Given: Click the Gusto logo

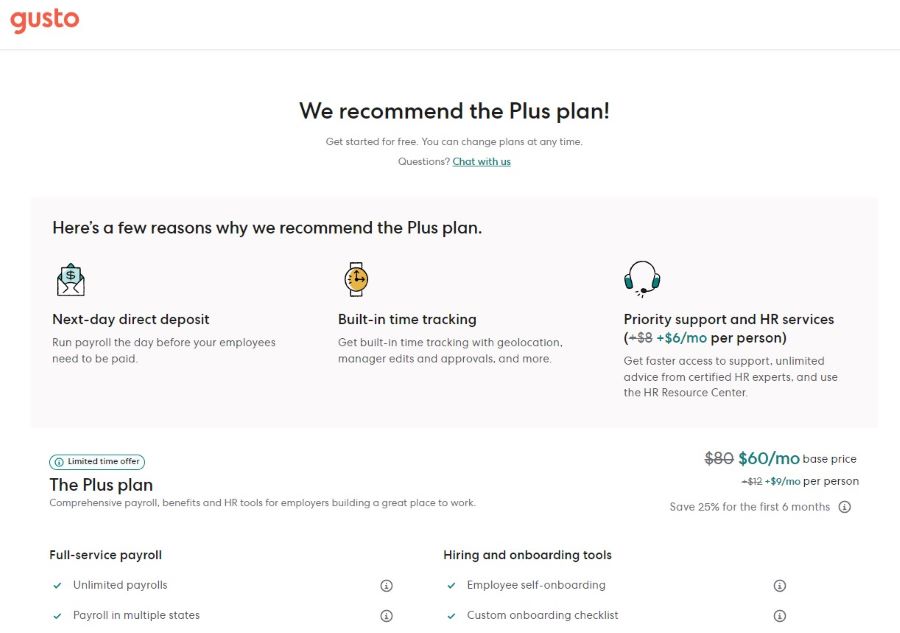Looking at the screenshot, I should [x=45, y=20].
